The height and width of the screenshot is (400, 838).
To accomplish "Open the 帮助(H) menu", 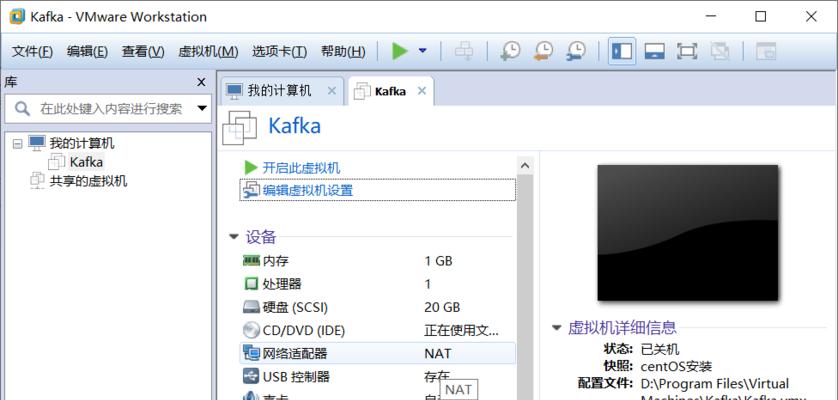I will (x=343, y=52).
